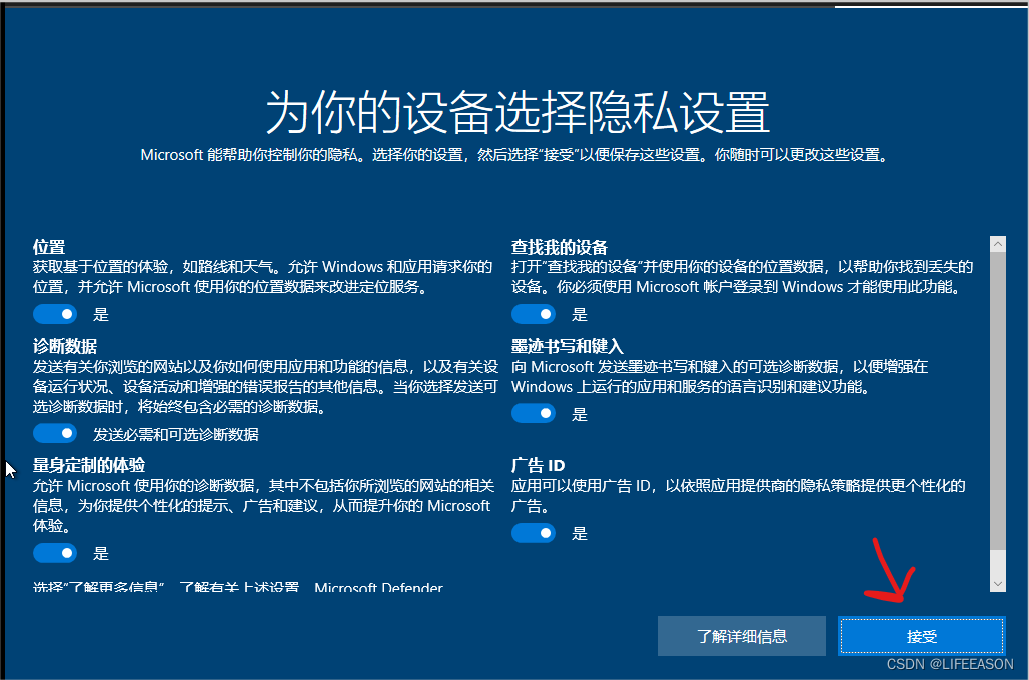The width and height of the screenshot is (1029, 680).
Task: Click the 查找我的设备 heading text
Action: point(559,247)
